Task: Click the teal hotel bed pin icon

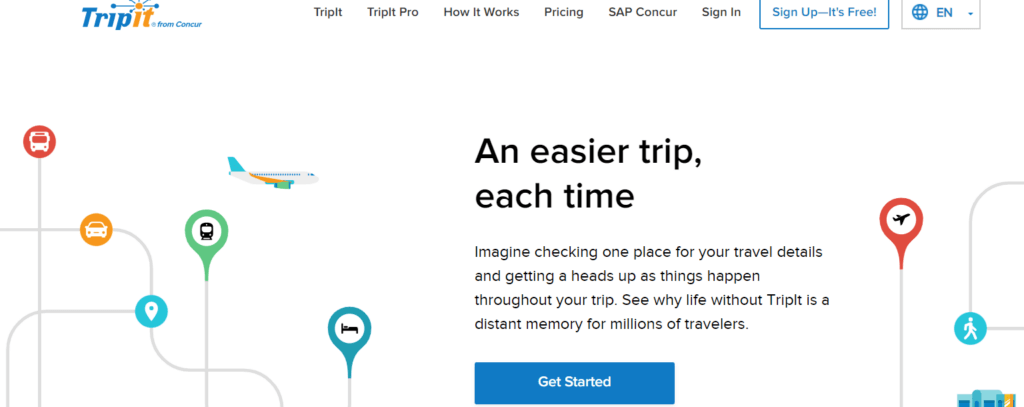Action: coord(349,328)
